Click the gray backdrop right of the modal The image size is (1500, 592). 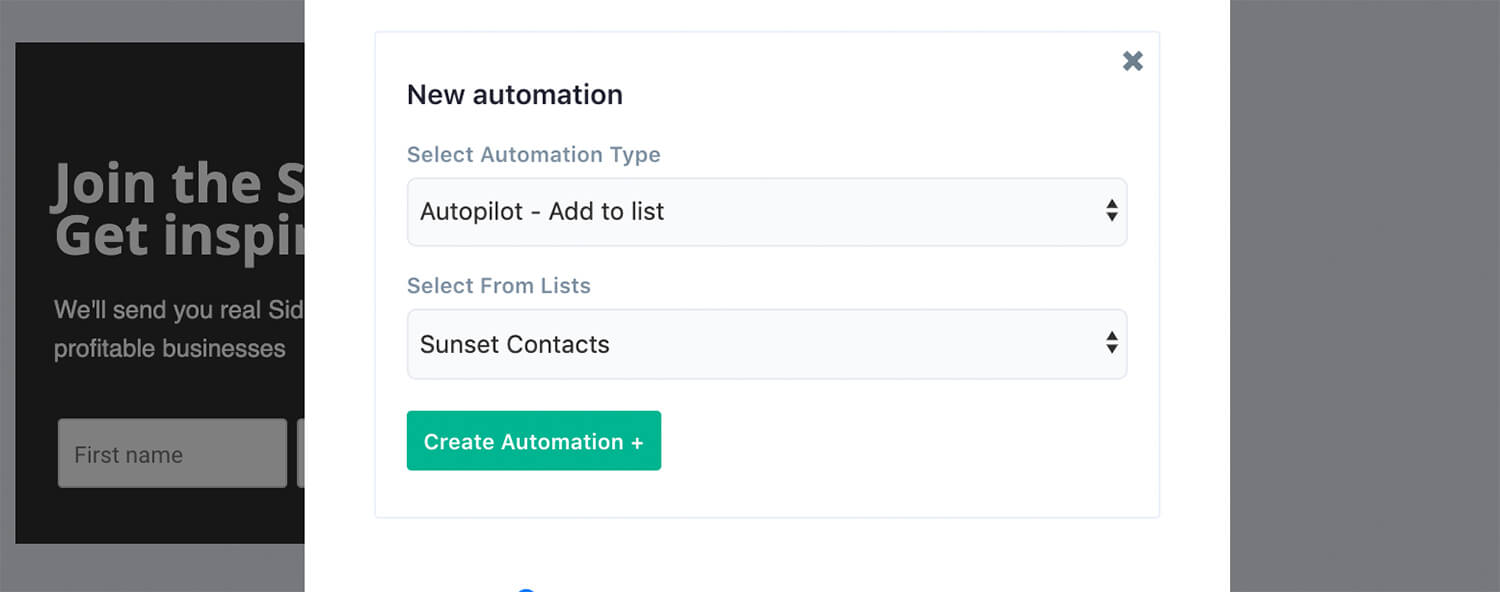click(x=1365, y=300)
